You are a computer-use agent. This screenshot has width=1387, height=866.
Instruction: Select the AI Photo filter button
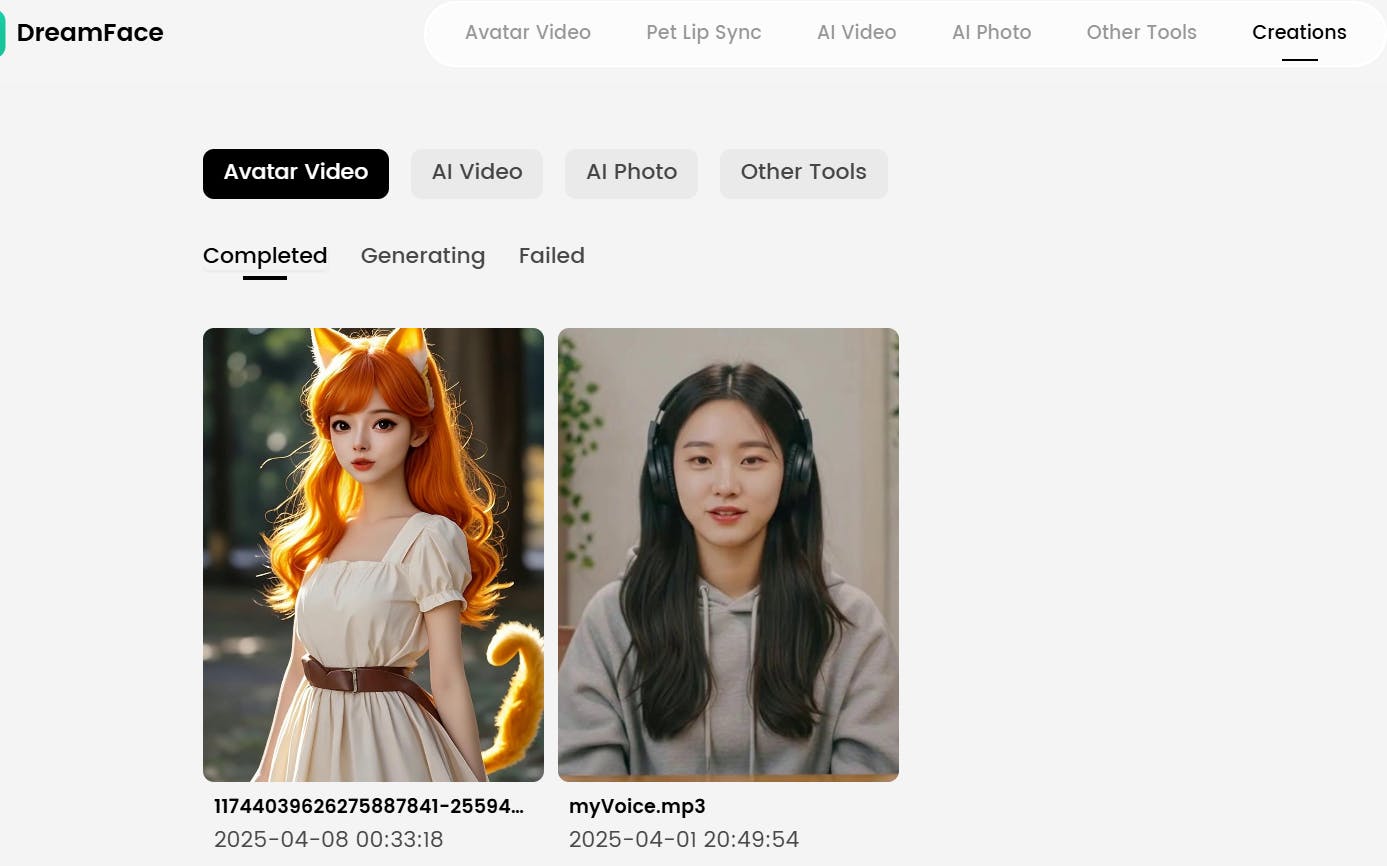pos(632,174)
